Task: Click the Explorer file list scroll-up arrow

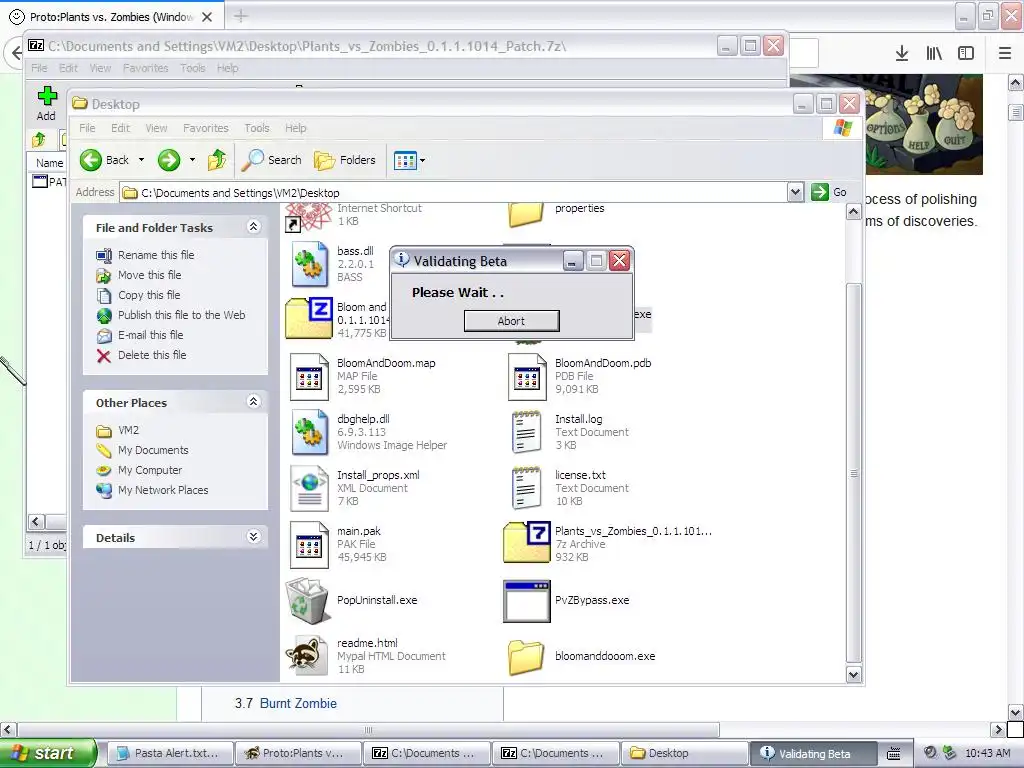Action: click(x=854, y=212)
